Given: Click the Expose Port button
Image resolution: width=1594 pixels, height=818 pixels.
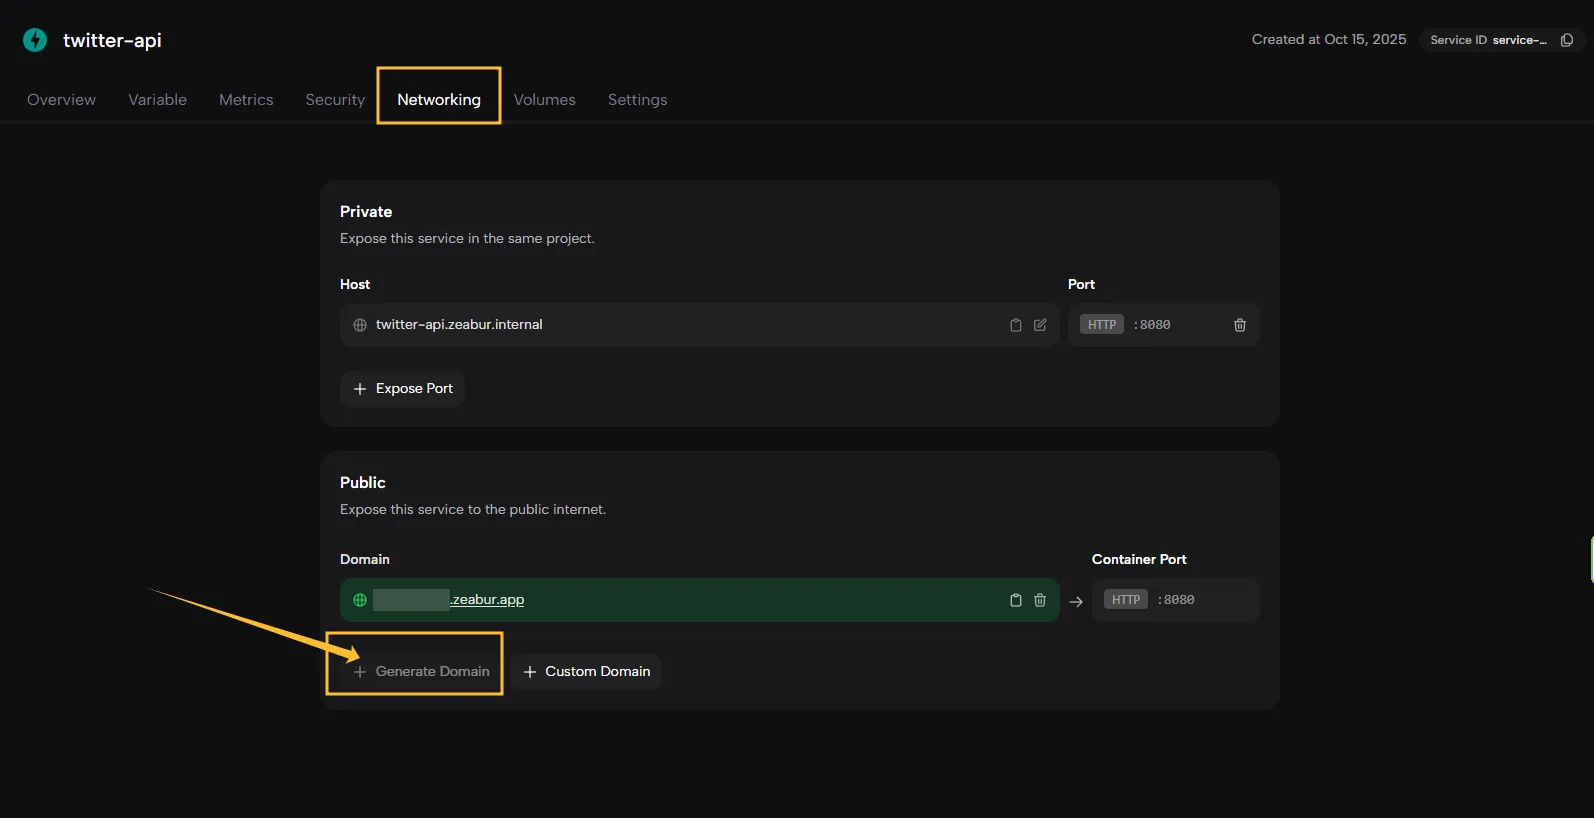Looking at the screenshot, I should (403, 389).
